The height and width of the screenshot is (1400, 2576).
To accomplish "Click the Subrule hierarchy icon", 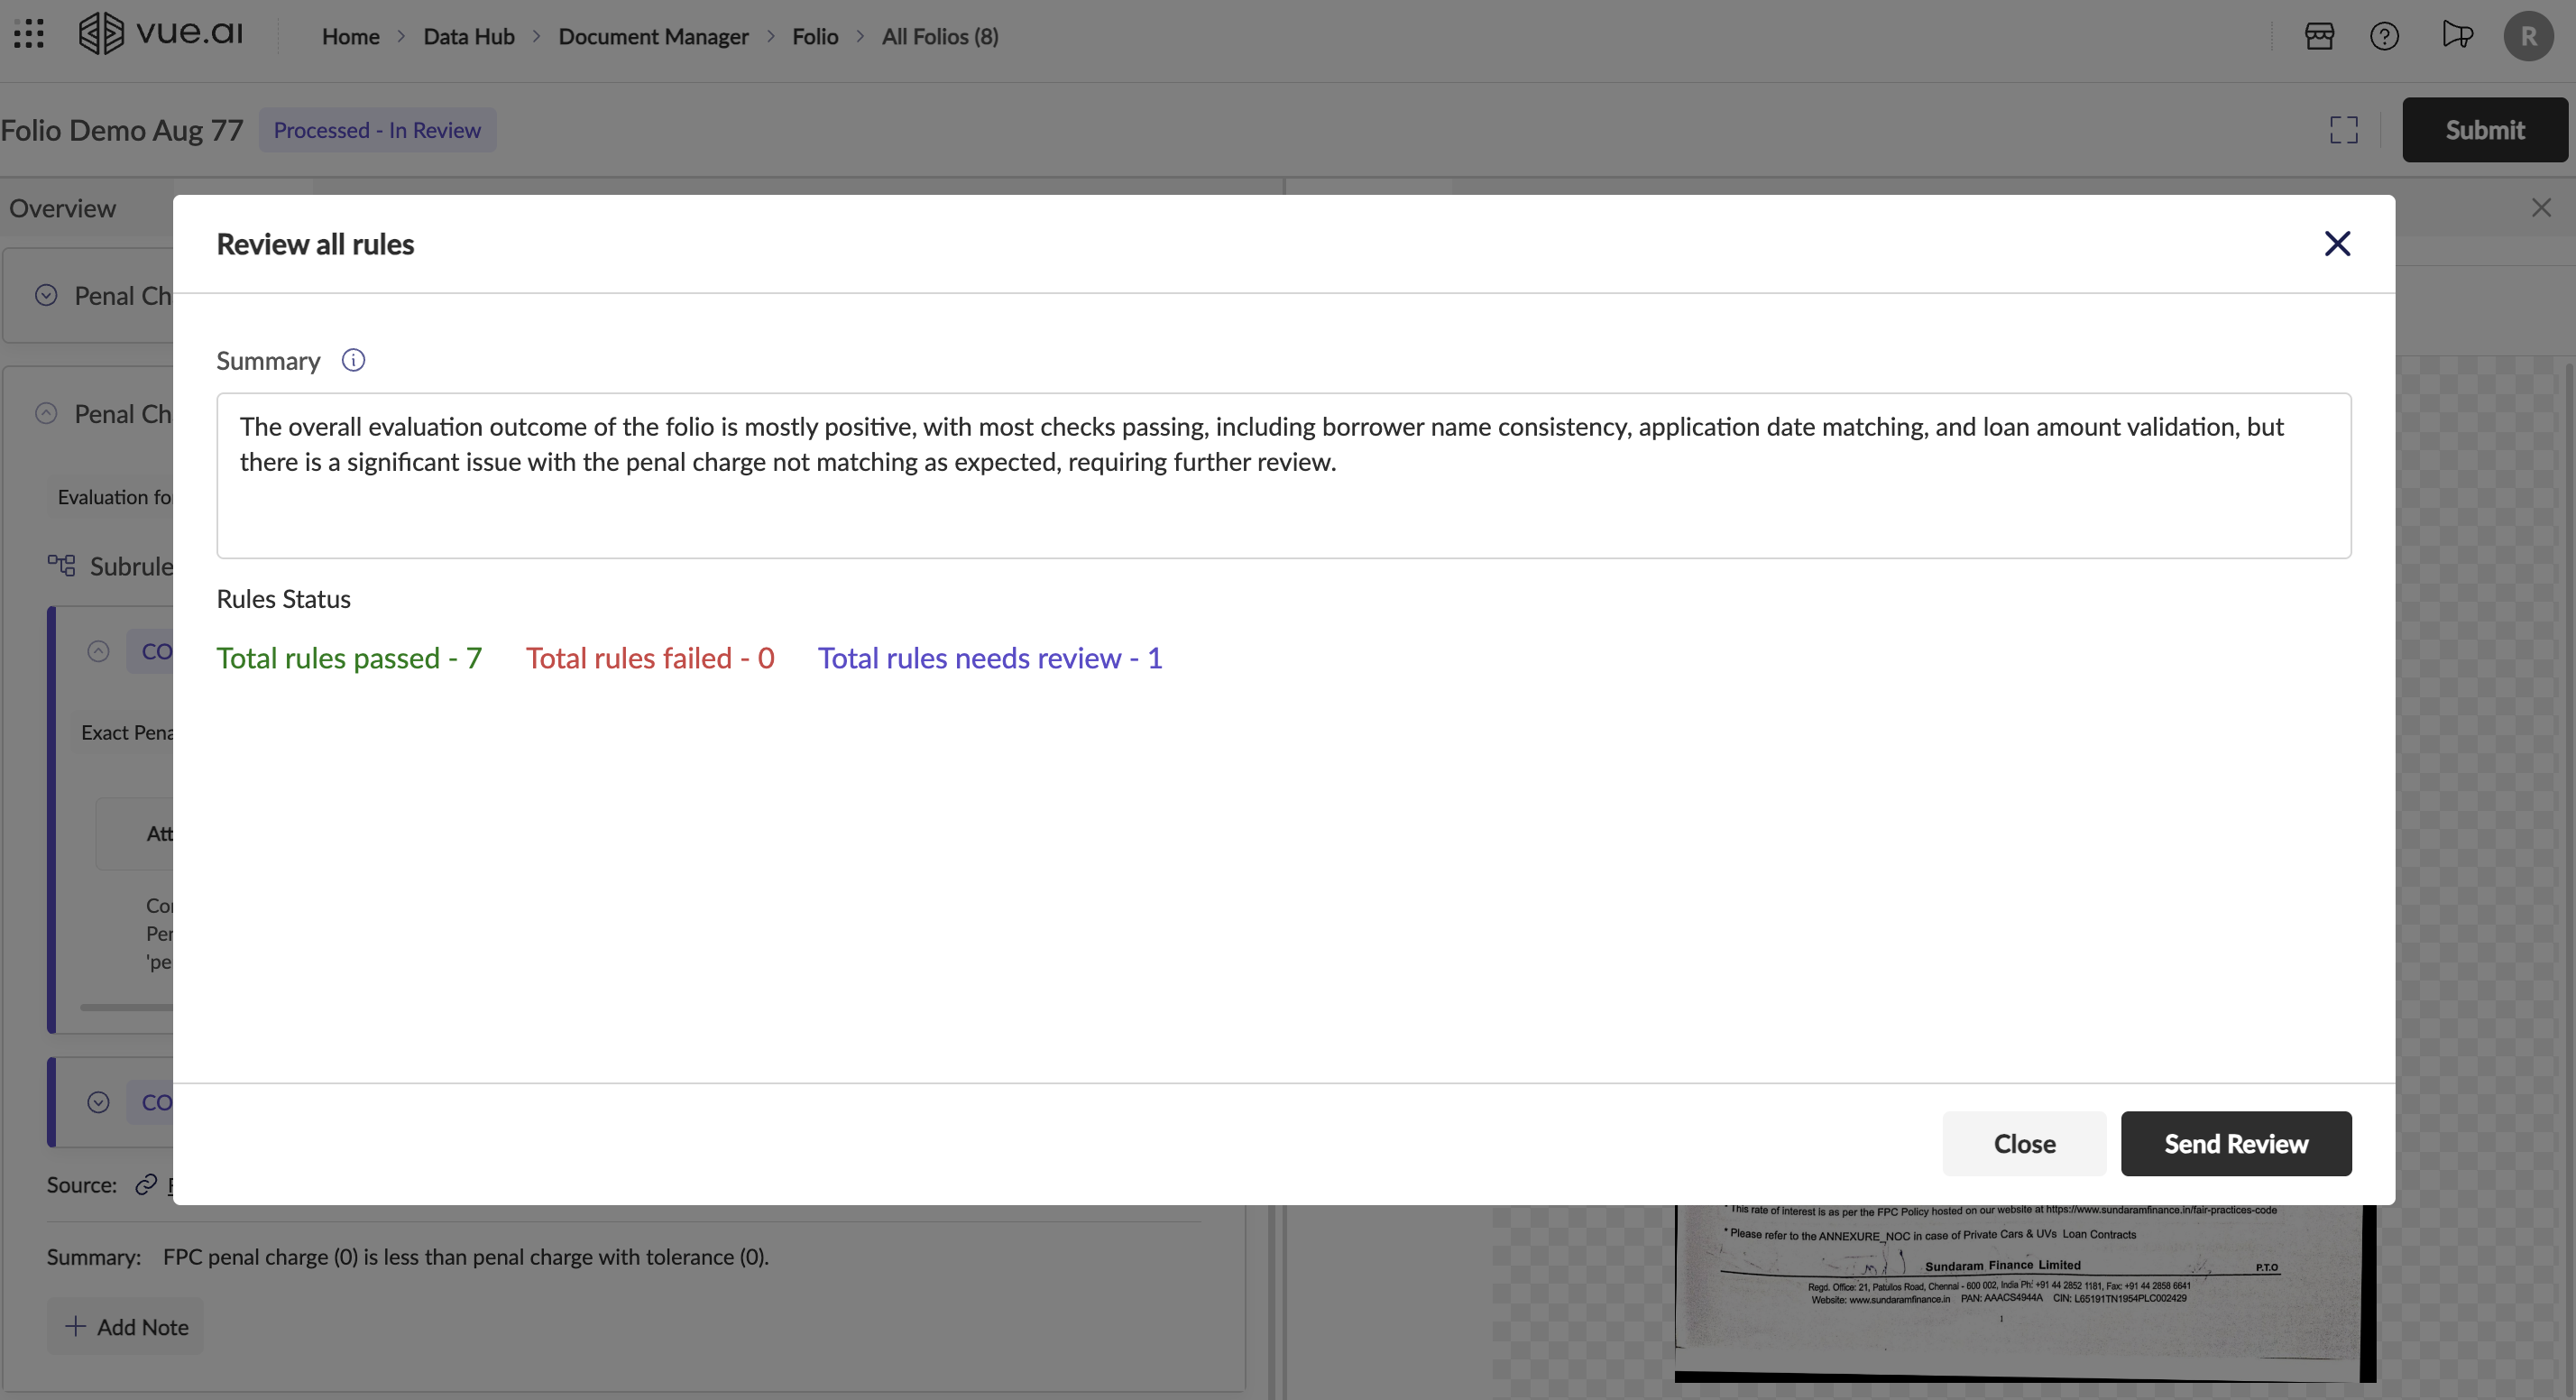I will pos(60,564).
